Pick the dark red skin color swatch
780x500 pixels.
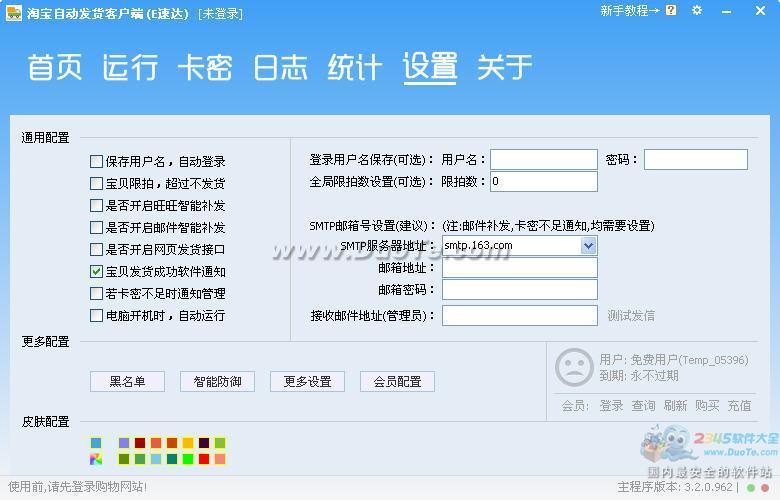click(140, 443)
